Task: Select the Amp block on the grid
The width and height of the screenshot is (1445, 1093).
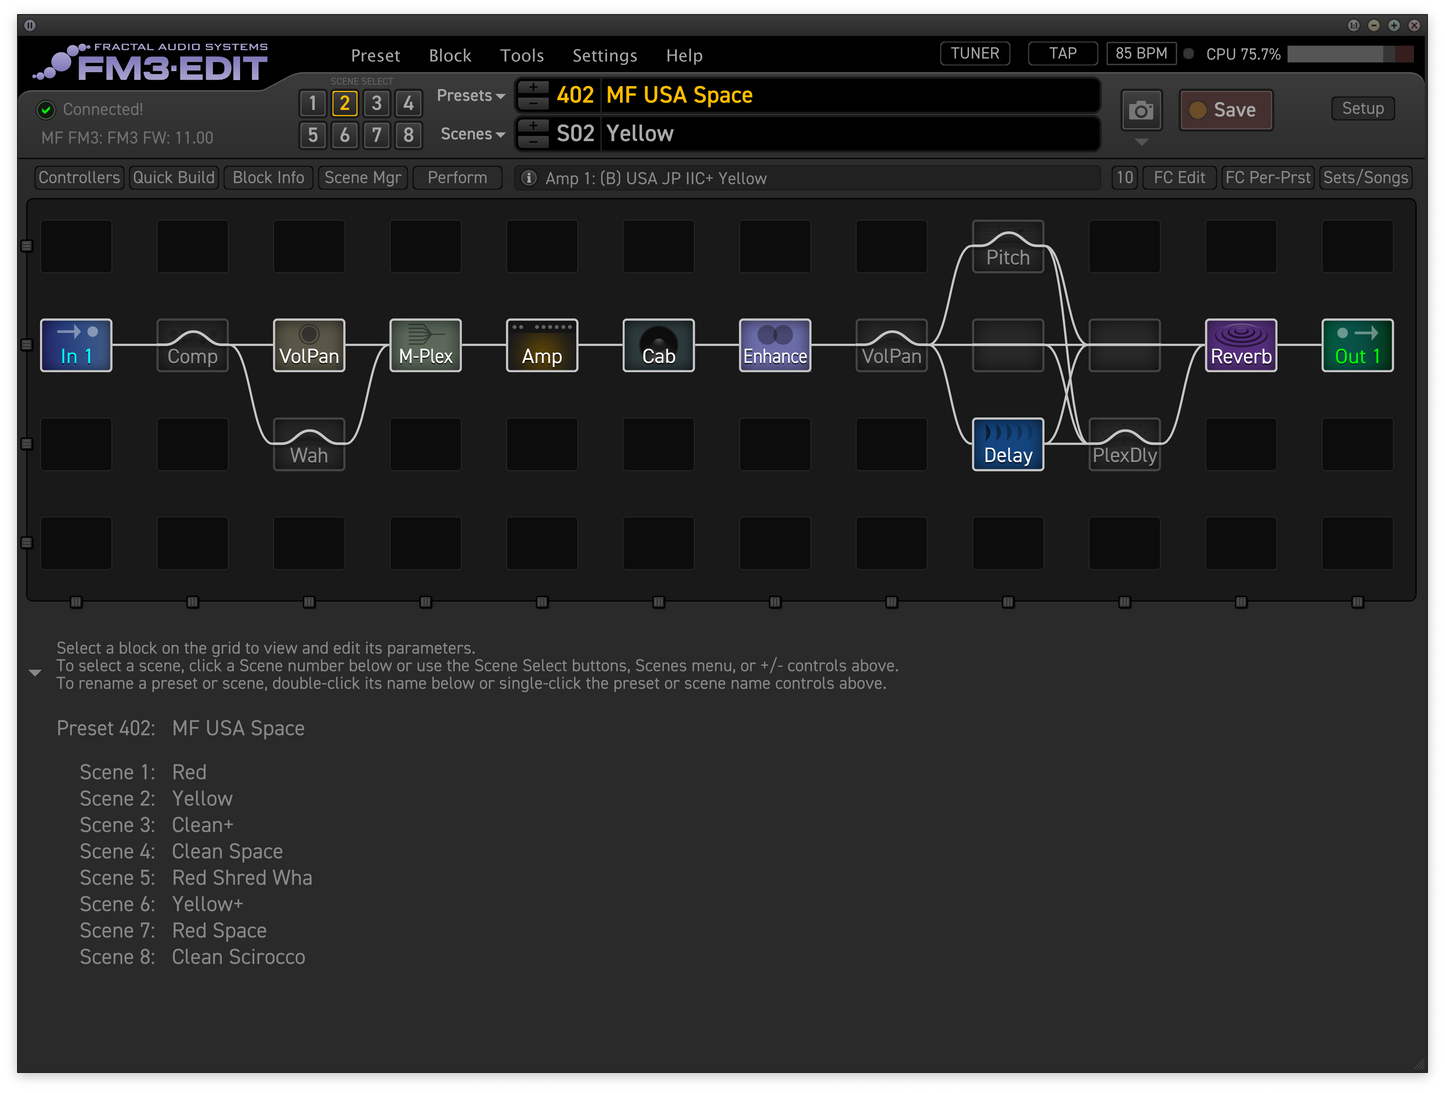Action: click(x=541, y=345)
